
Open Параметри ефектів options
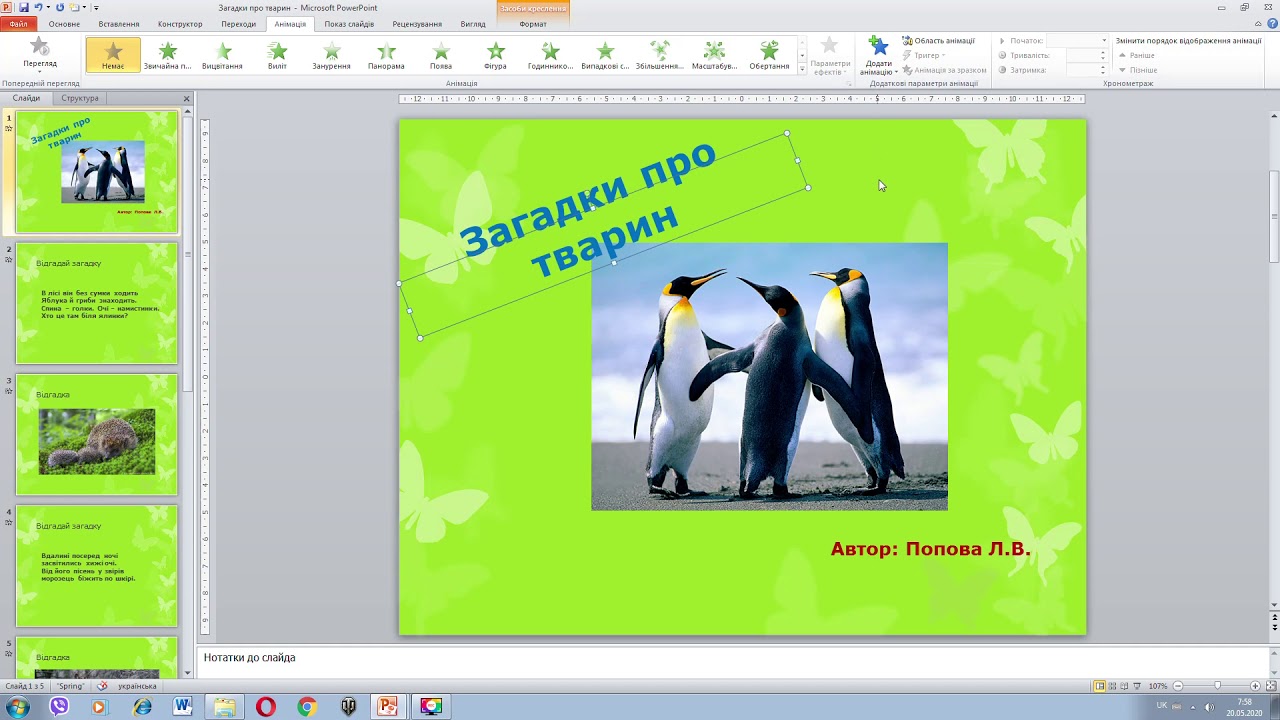pos(830,56)
